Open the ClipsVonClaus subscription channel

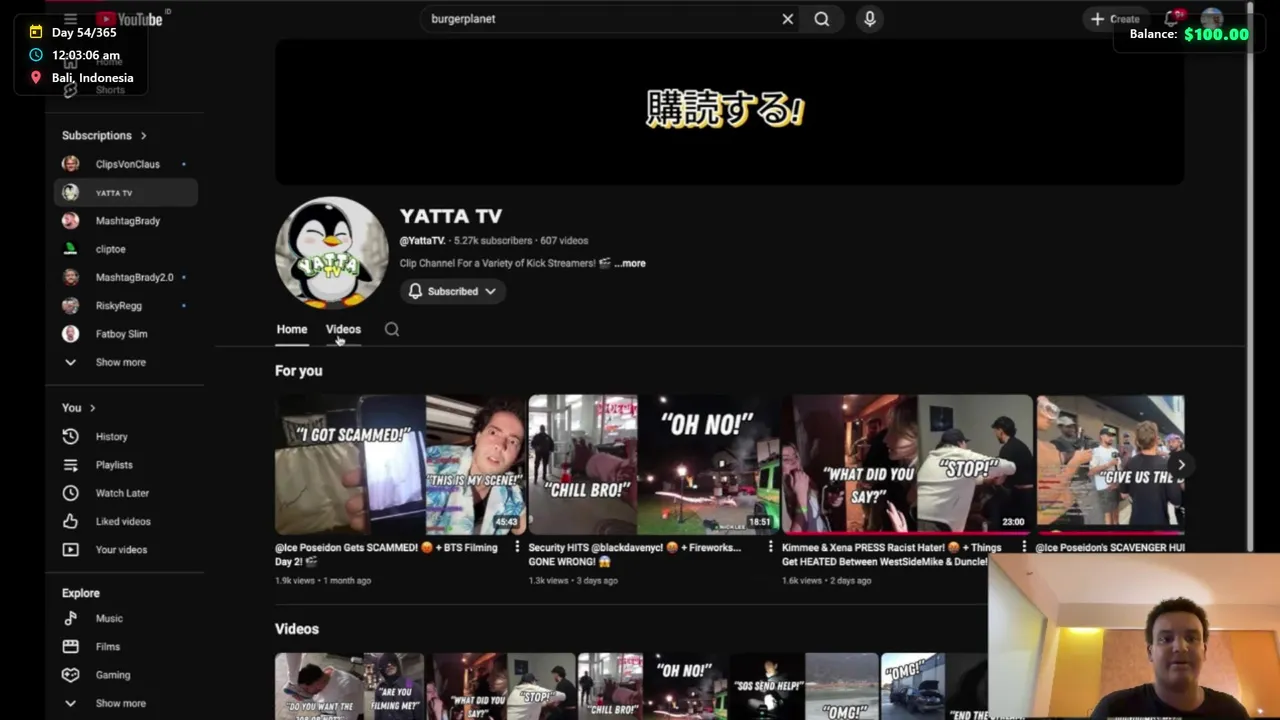125,164
